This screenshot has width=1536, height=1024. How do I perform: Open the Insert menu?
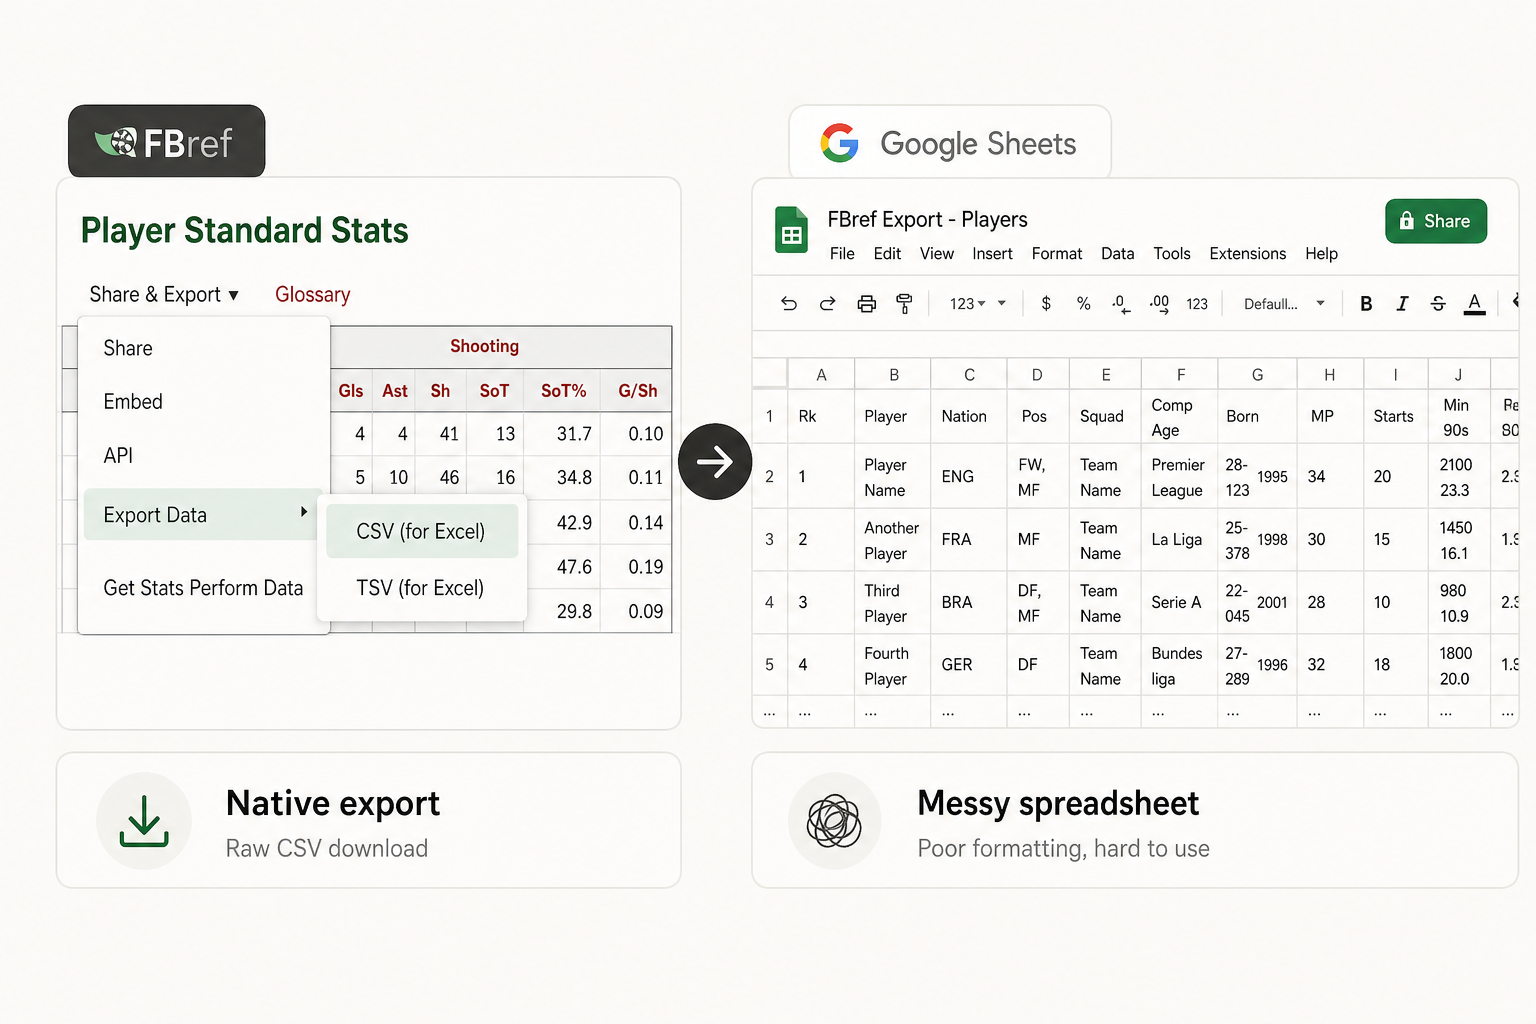992,254
